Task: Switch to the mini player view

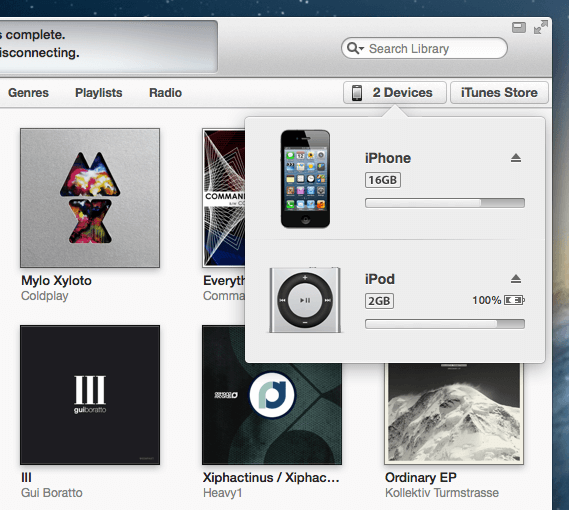Action: [x=519, y=27]
